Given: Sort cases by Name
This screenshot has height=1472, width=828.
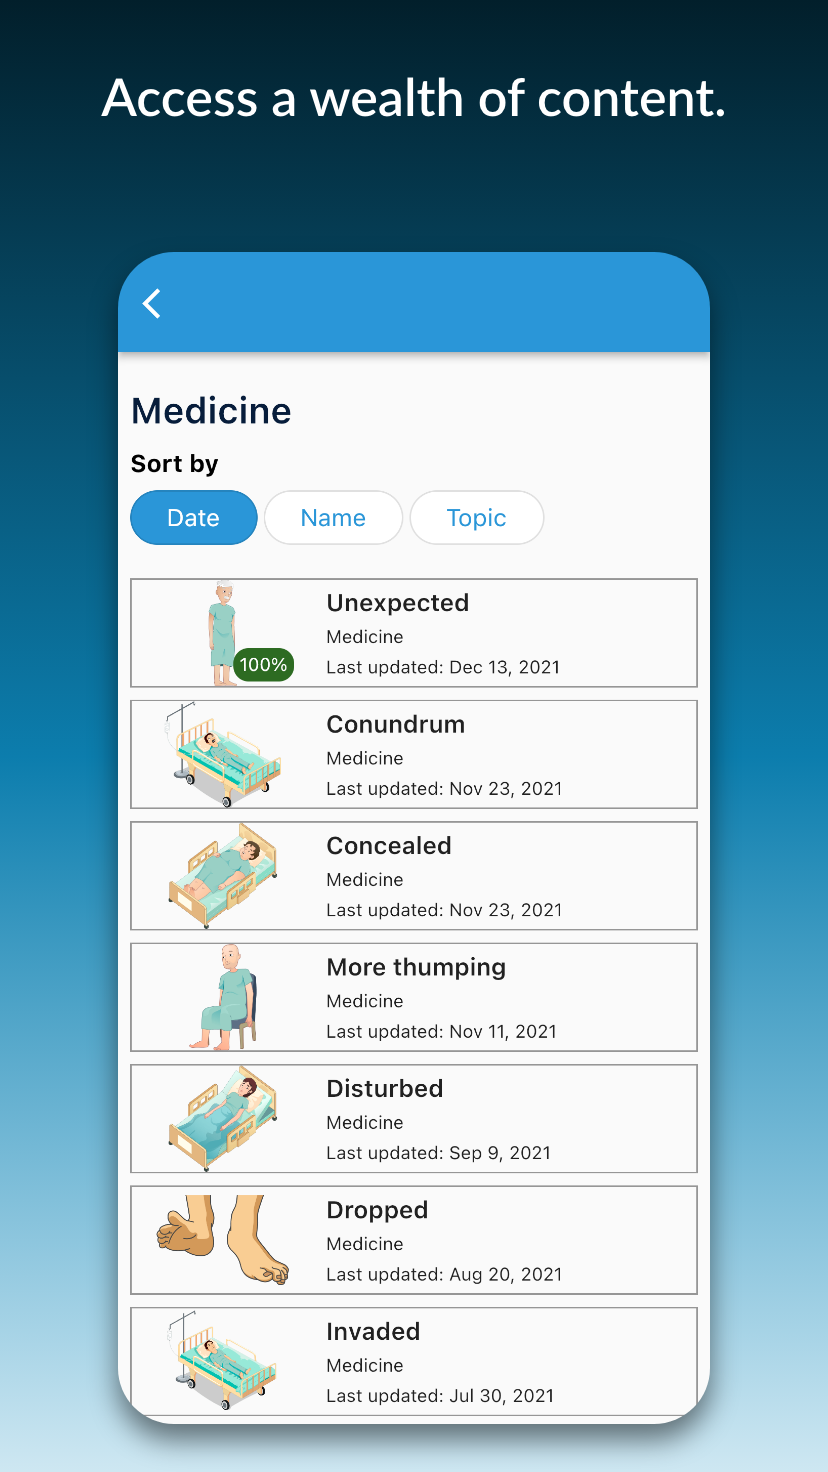Looking at the screenshot, I should click(x=333, y=518).
